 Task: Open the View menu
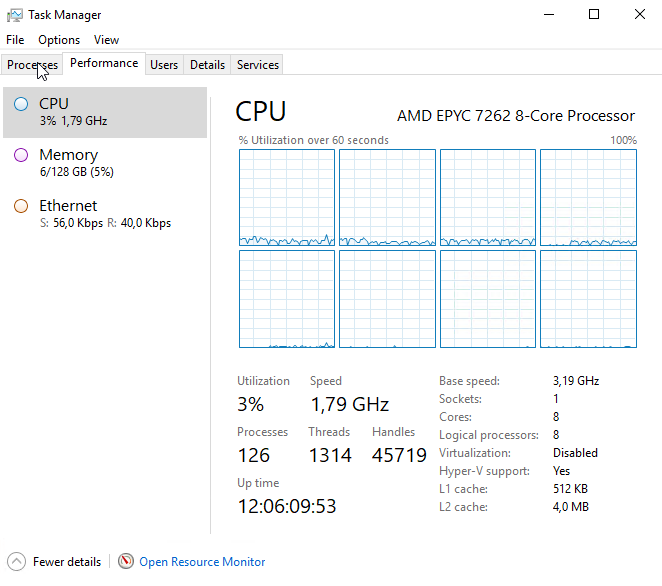[x=106, y=40]
